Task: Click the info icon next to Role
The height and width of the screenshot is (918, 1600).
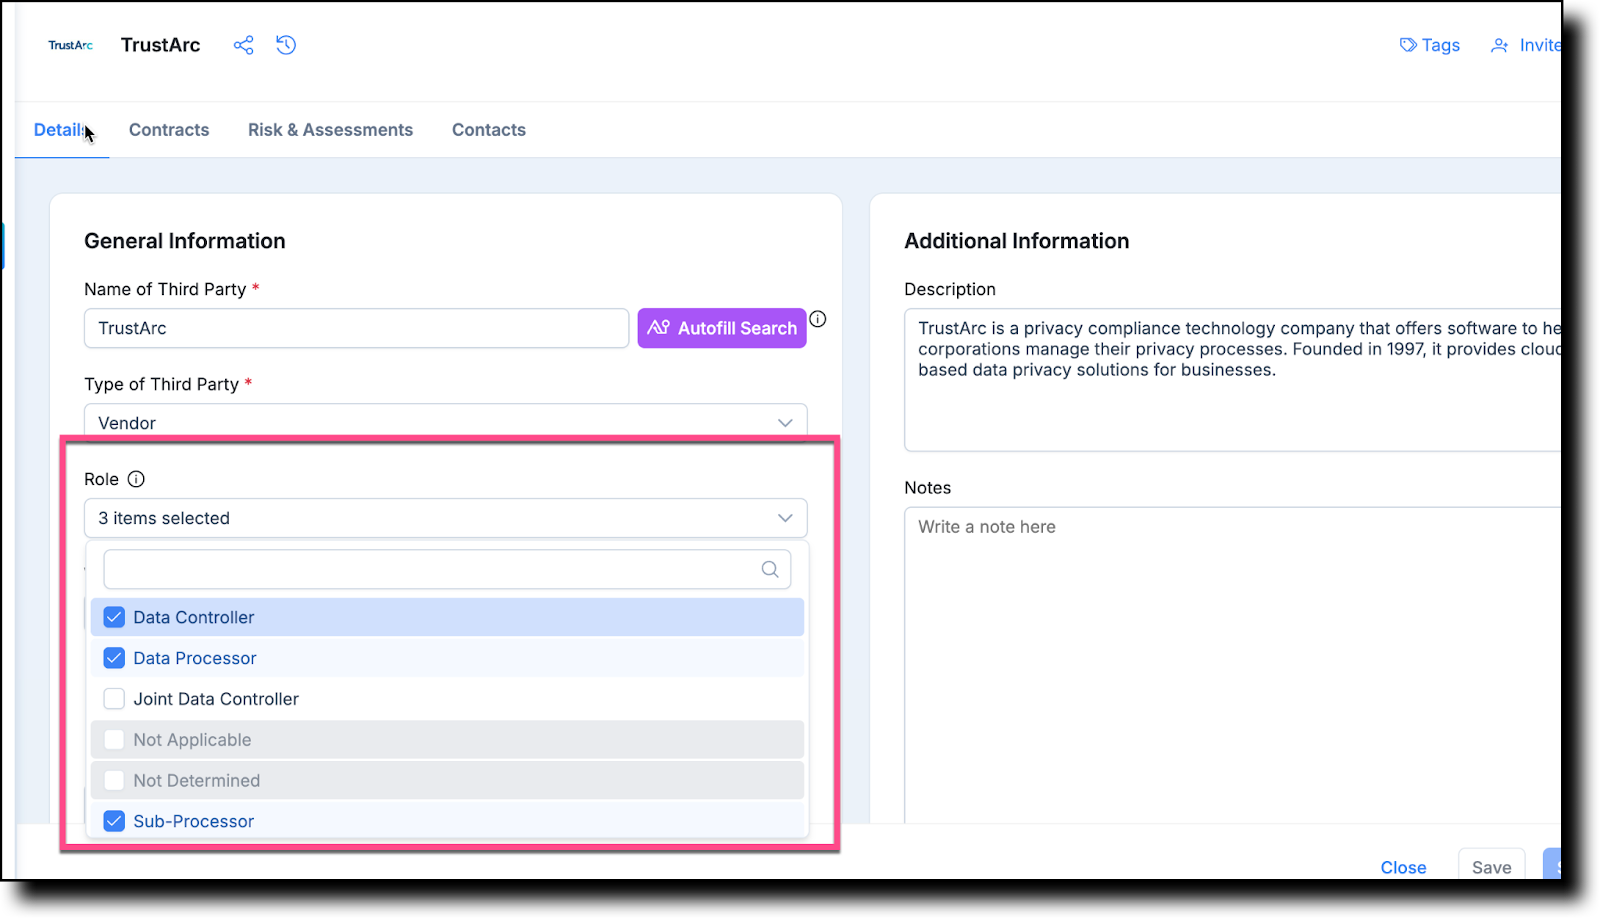Action: coord(137,478)
